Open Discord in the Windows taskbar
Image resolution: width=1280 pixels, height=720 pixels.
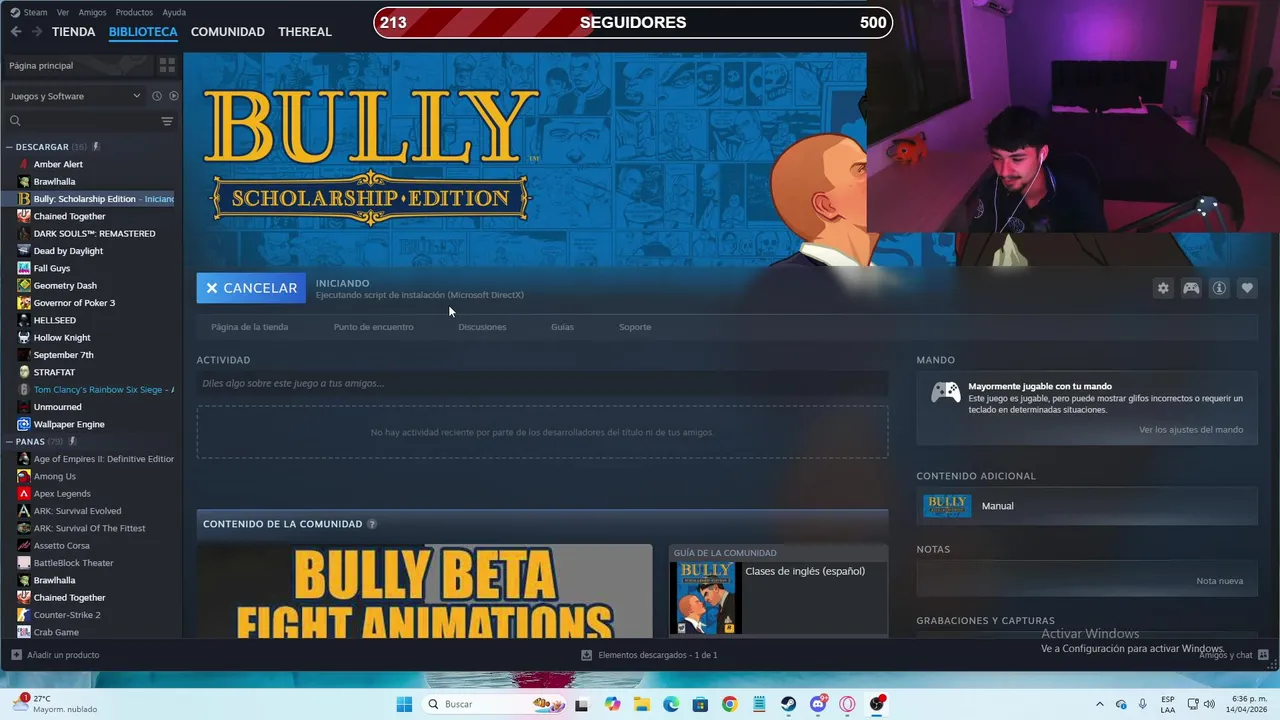point(818,704)
